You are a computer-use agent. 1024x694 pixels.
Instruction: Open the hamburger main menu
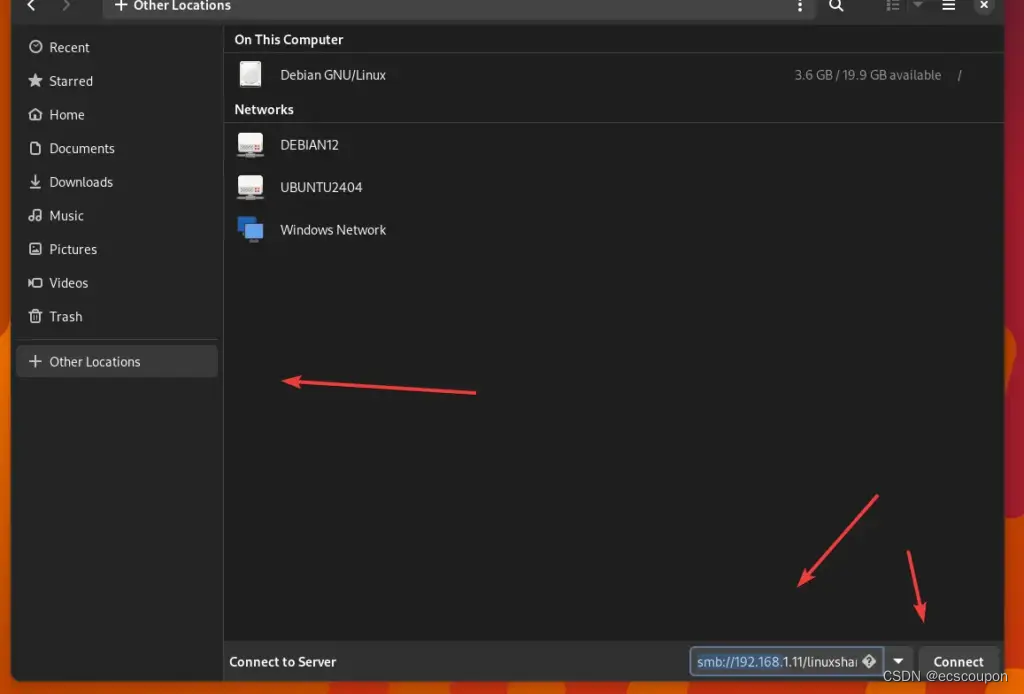pos(949,6)
